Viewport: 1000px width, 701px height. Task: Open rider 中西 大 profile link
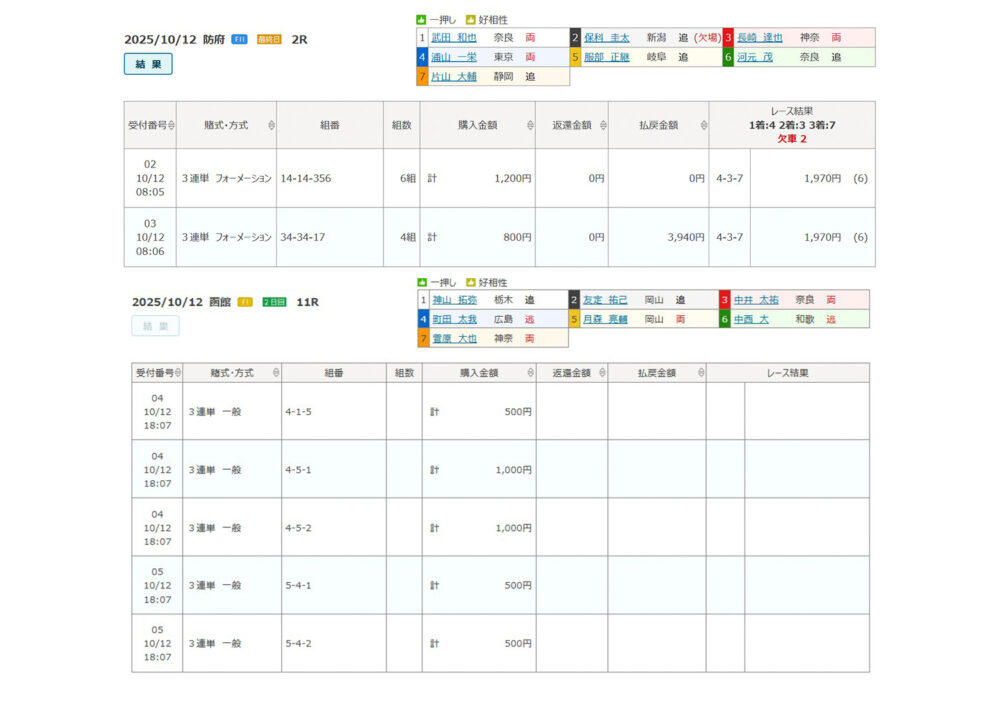point(753,319)
